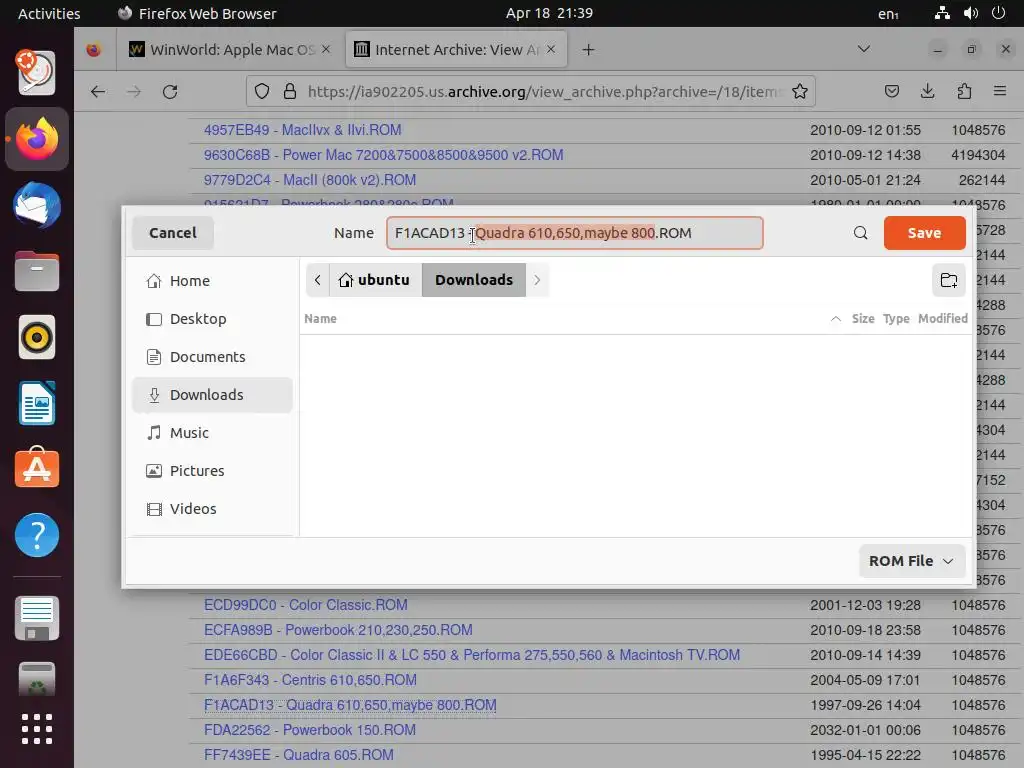Open the Quadra 605.ROM link
This screenshot has height=768, width=1024.
click(x=298, y=755)
